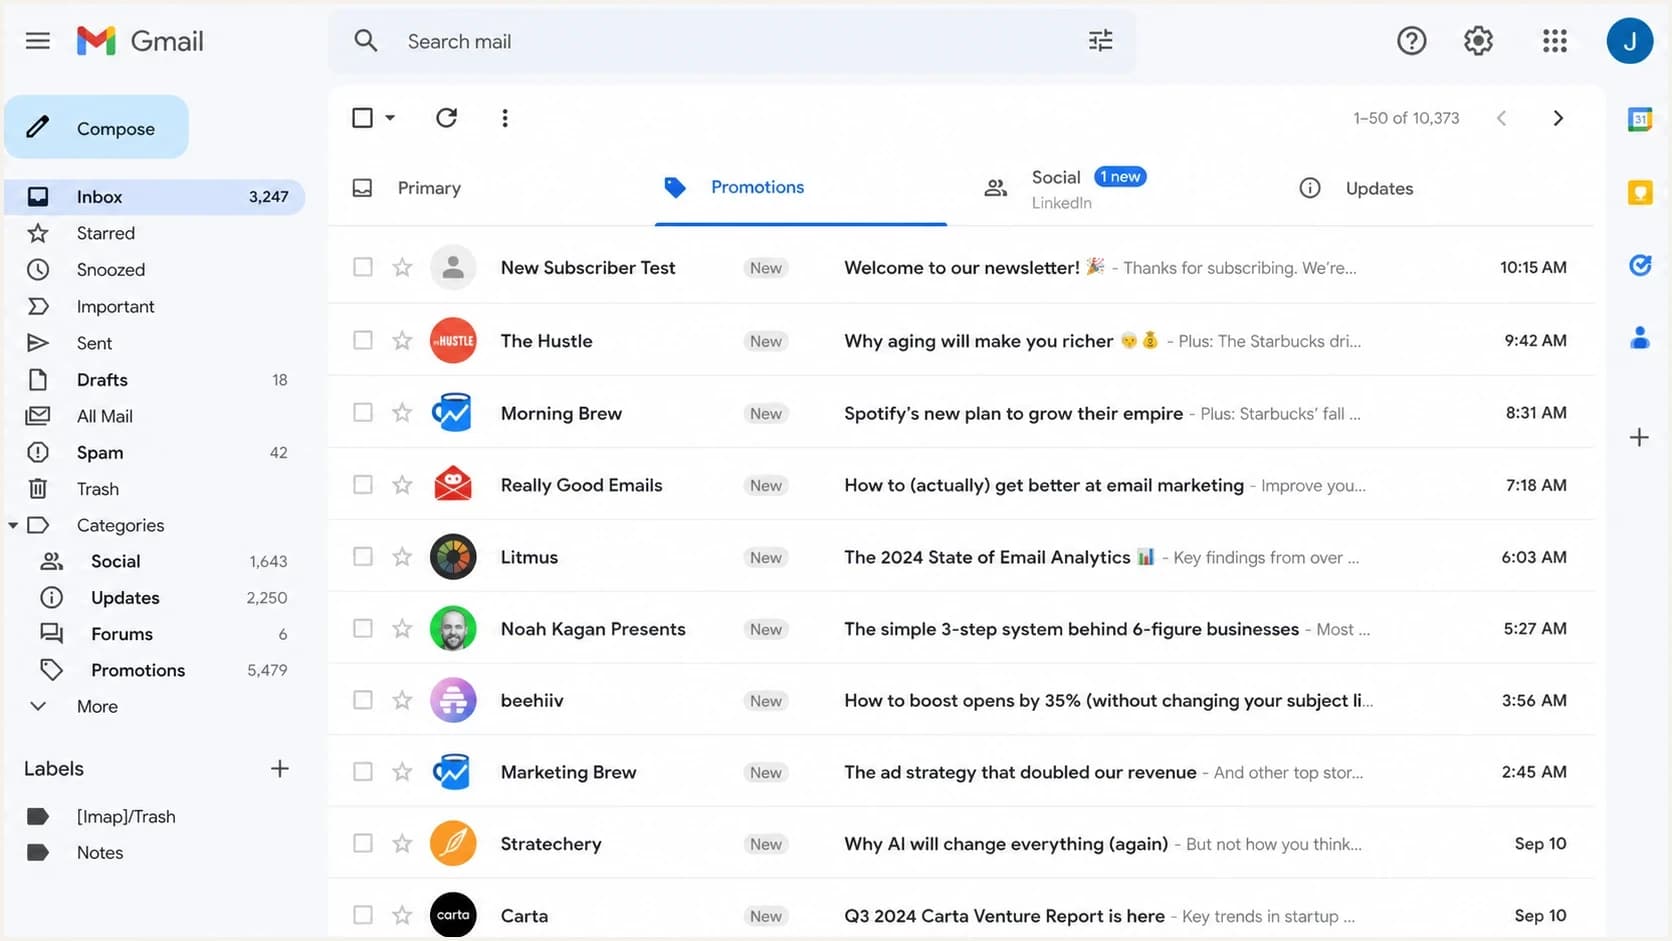
Task: Switch to the Primary tab
Action: coord(429,188)
